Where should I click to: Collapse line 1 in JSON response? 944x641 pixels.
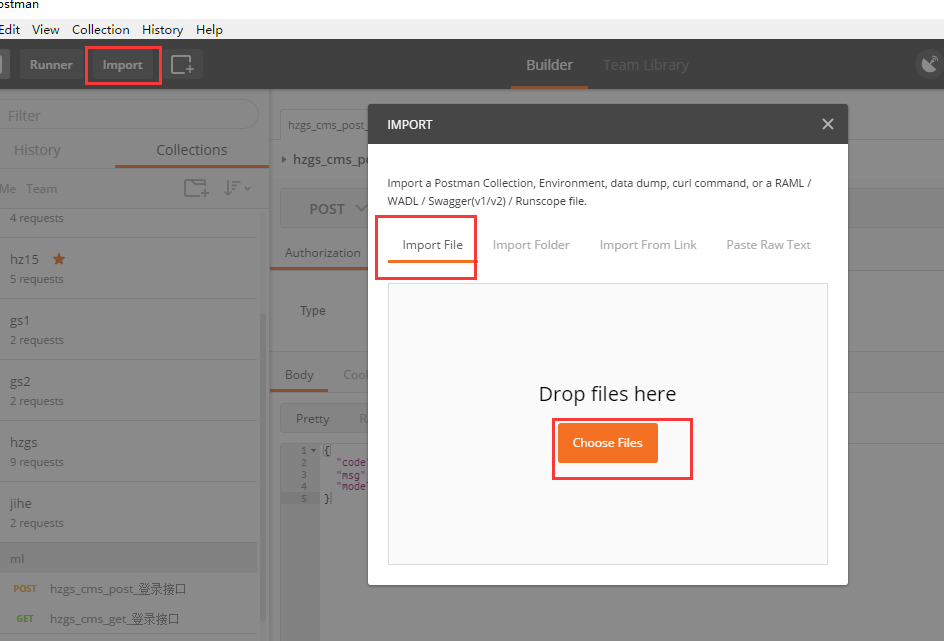314,450
